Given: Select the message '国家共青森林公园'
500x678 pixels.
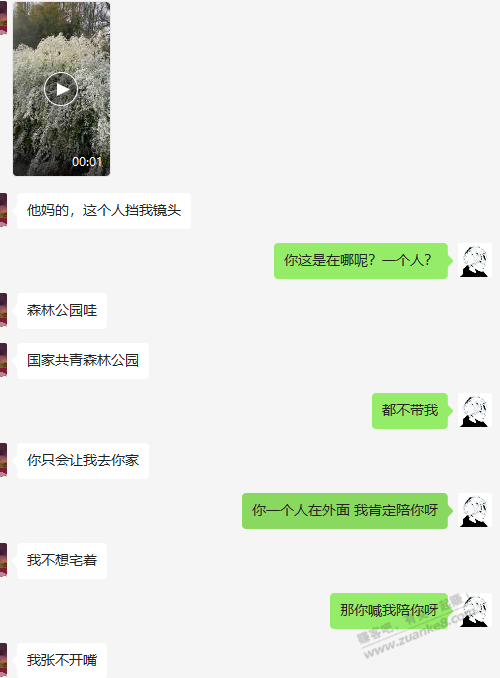Looking at the screenshot, I should point(83,361).
